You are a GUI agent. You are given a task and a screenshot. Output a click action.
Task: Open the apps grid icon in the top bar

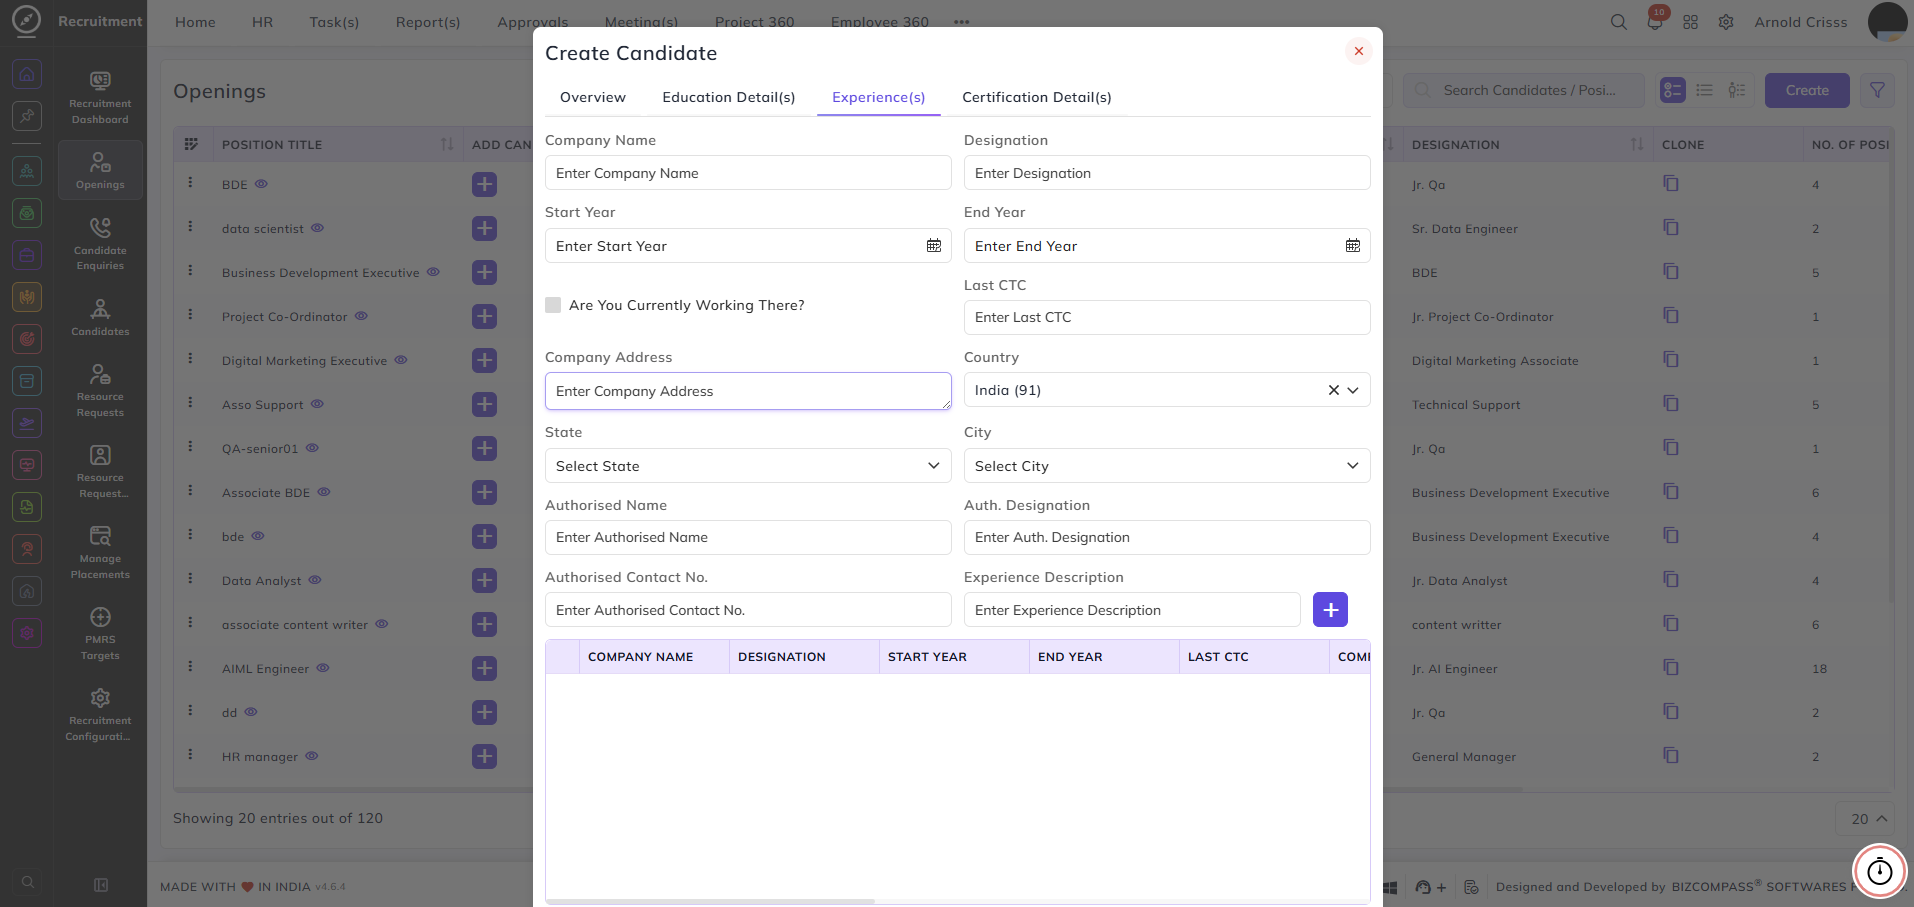(1690, 22)
